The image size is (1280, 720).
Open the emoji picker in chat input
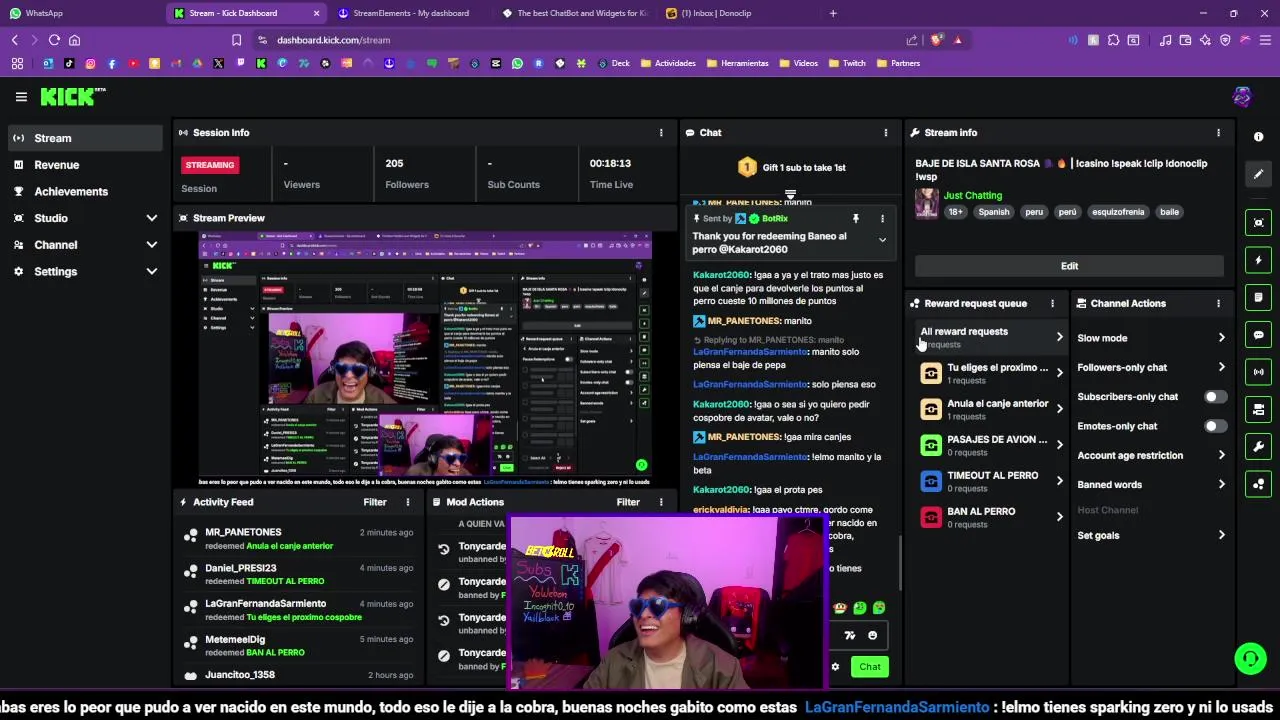point(872,635)
